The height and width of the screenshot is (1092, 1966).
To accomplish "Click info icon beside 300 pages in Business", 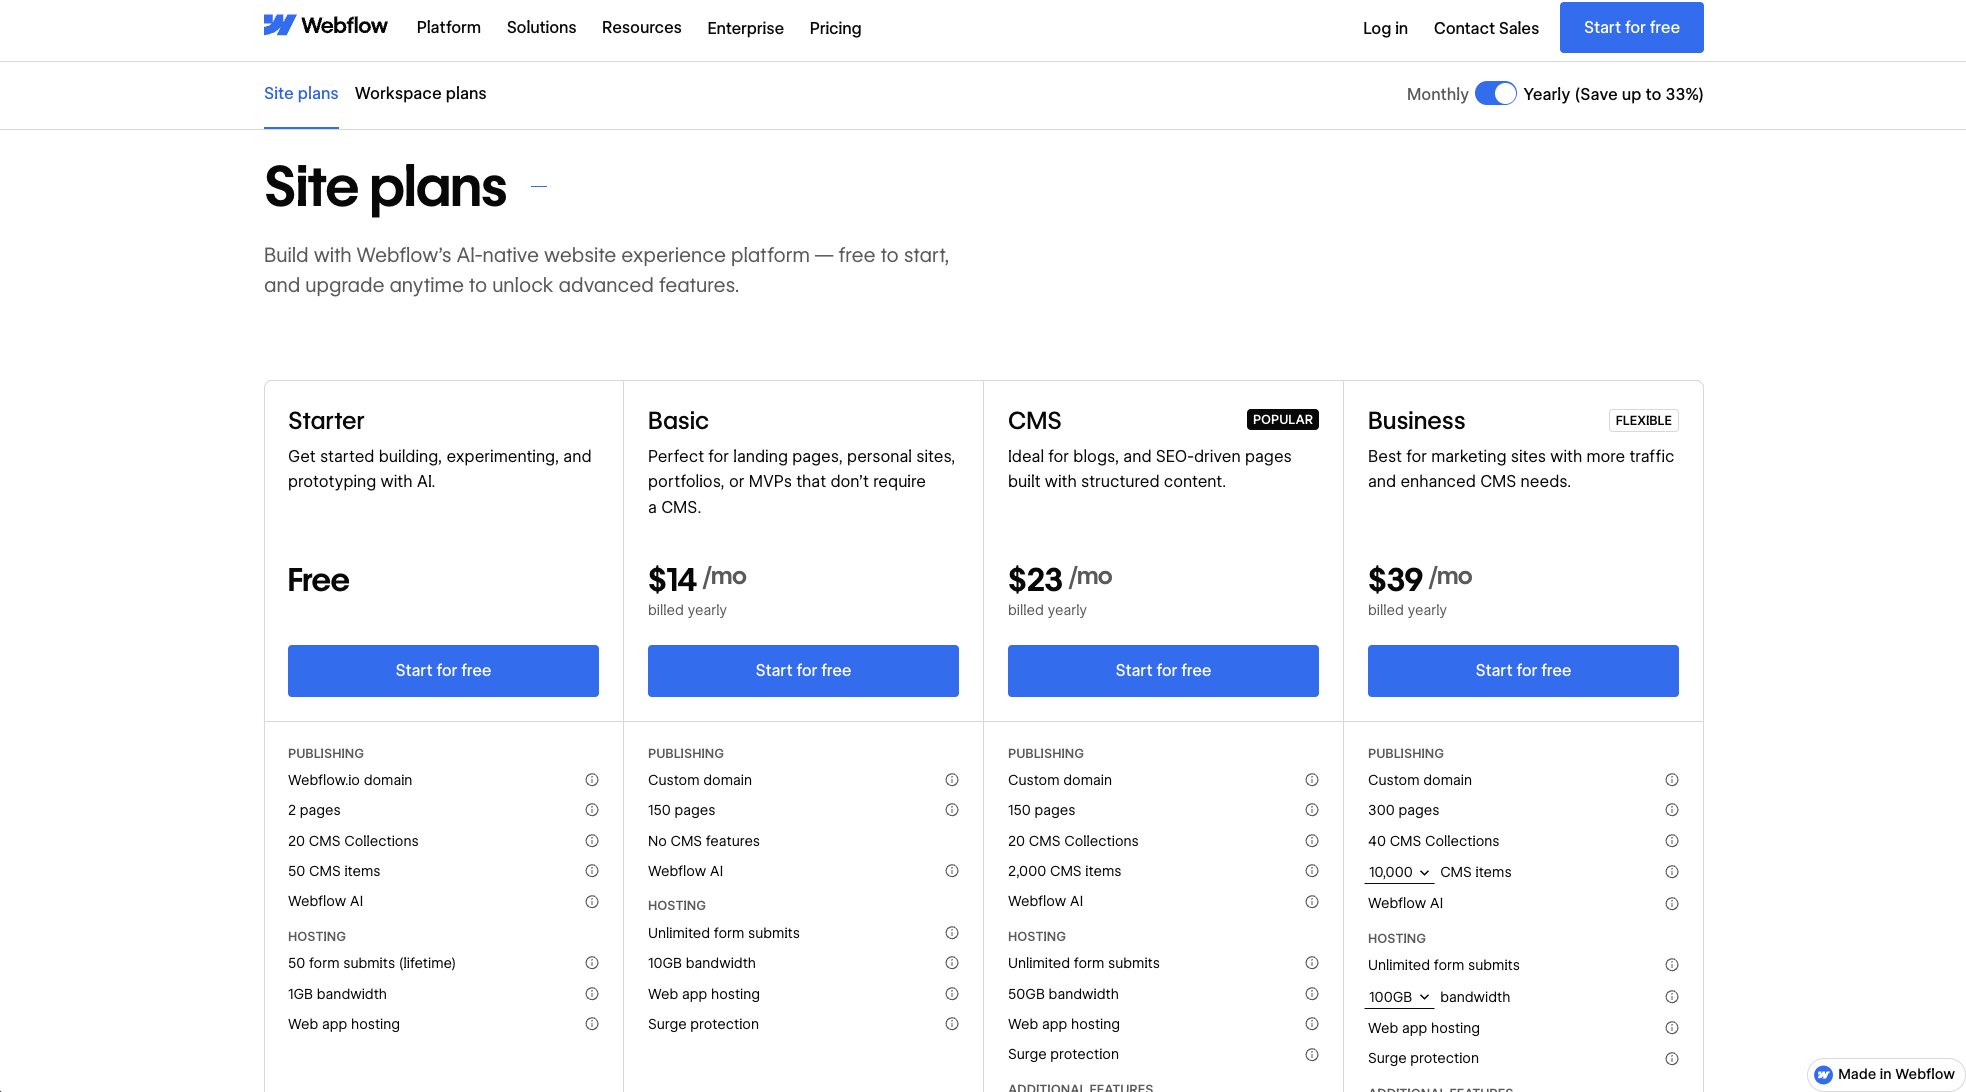I will click(x=1672, y=810).
